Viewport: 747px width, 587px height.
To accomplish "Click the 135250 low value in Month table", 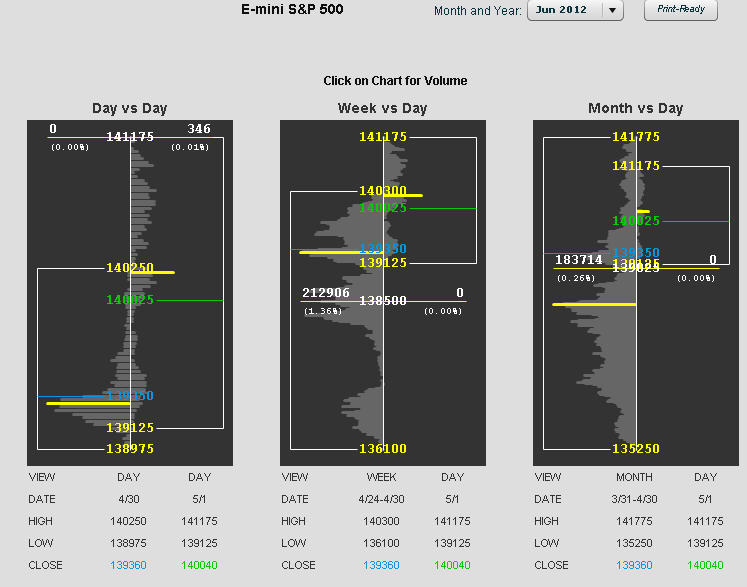I will click(x=634, y=543).
